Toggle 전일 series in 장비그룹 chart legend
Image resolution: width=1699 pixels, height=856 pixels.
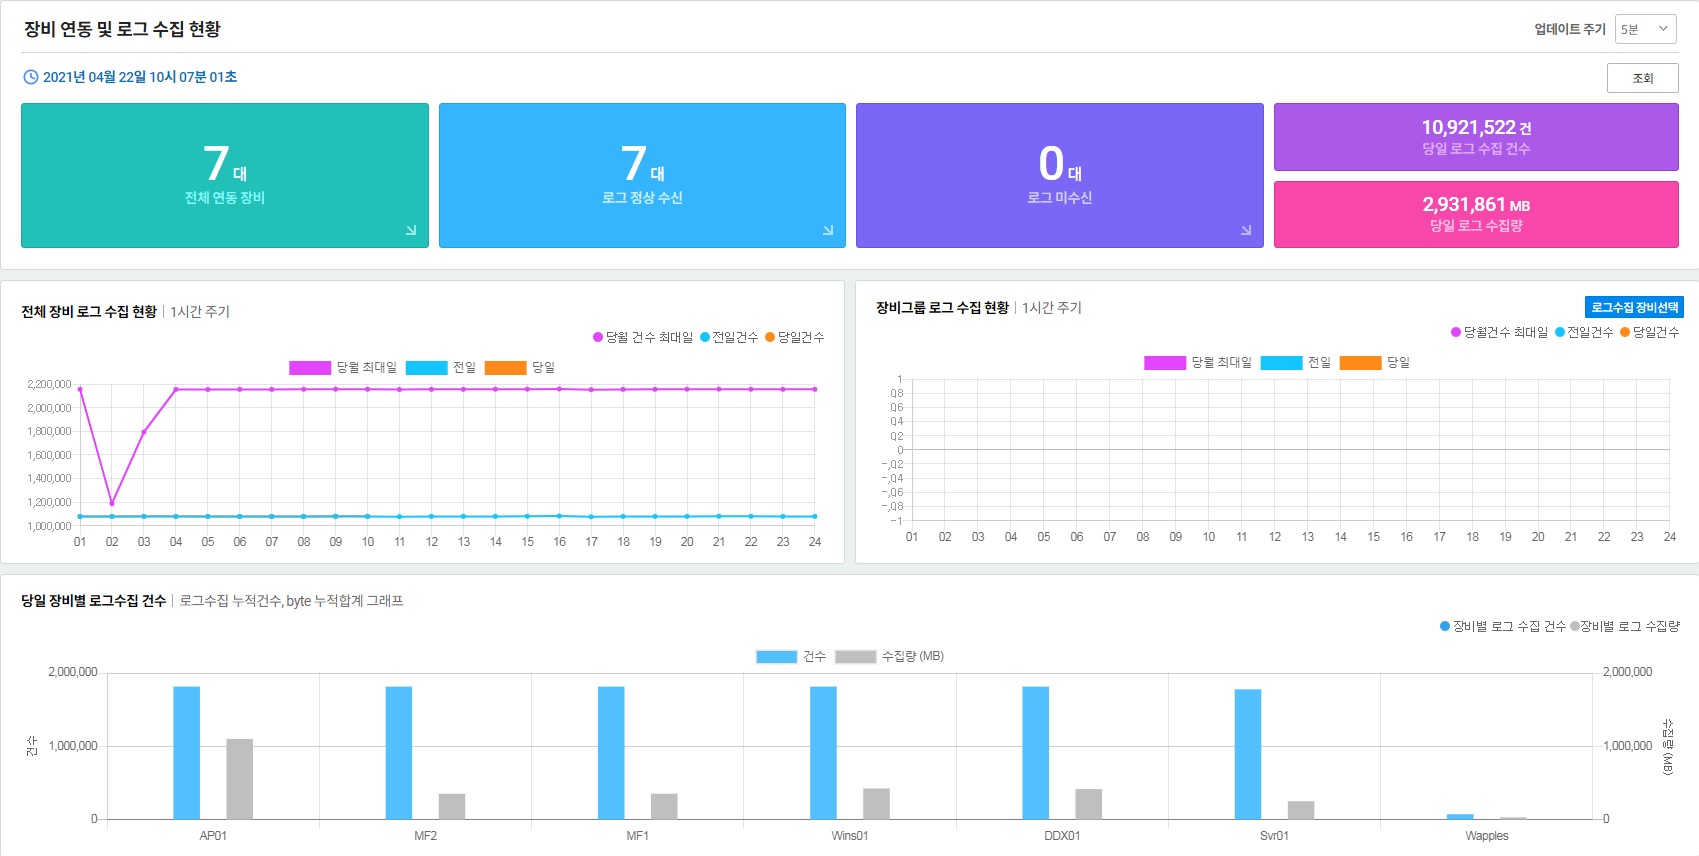(x=1281, y=363)
